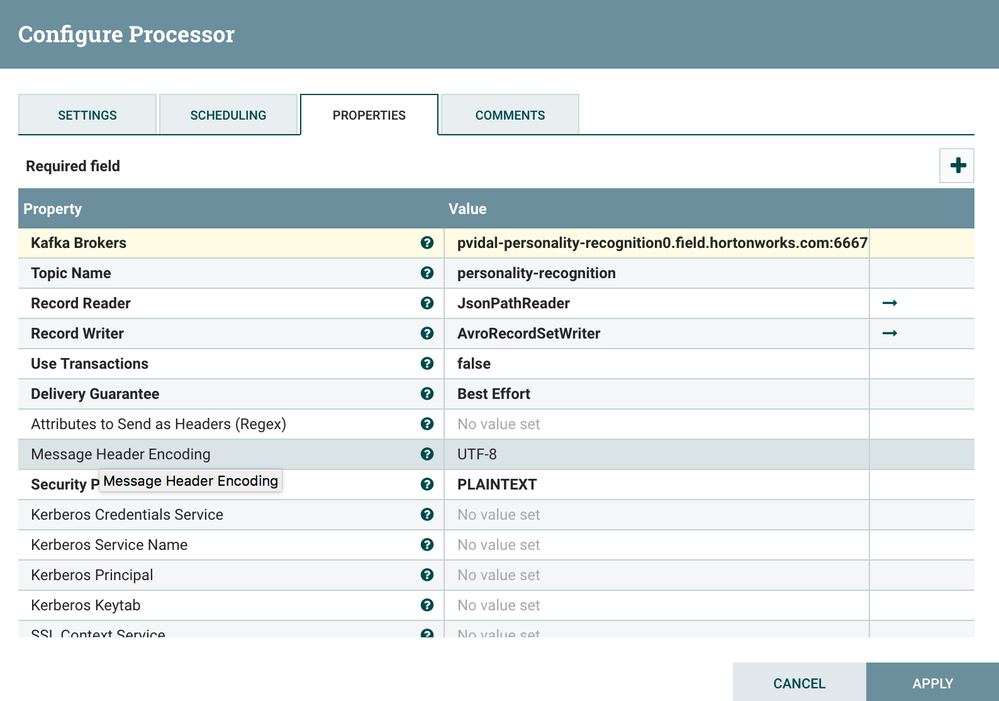999x701 pixels.
Task: Open help icon for Attributes to Send as Headers
Action: click(427, 424)
